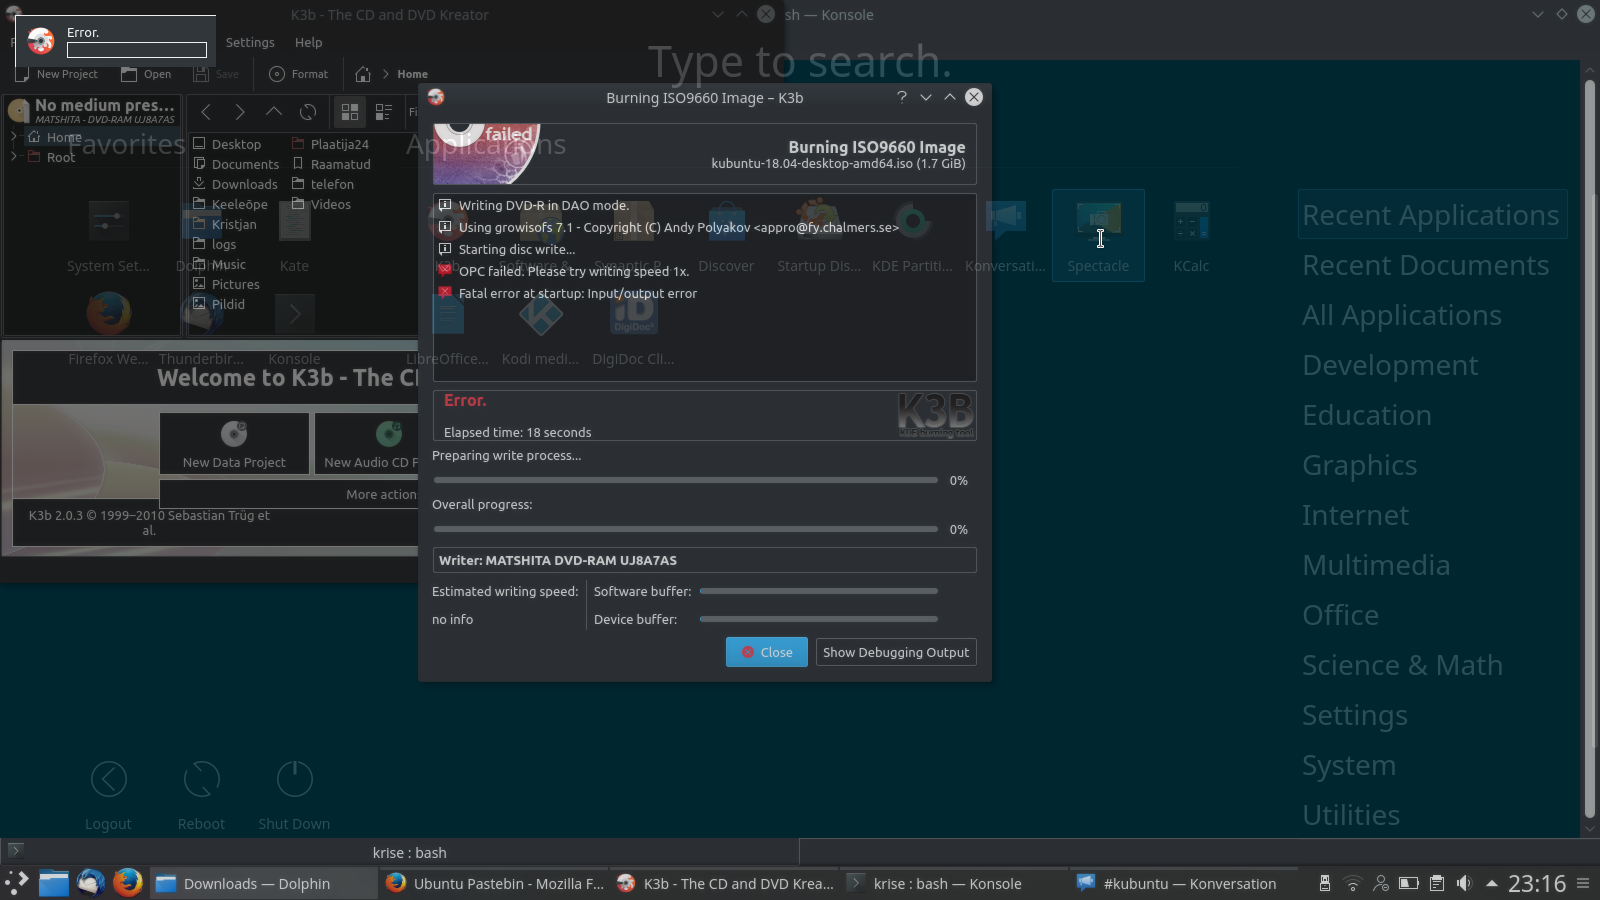
Task: Select Recent Applications category
Action: (1431, 215)
